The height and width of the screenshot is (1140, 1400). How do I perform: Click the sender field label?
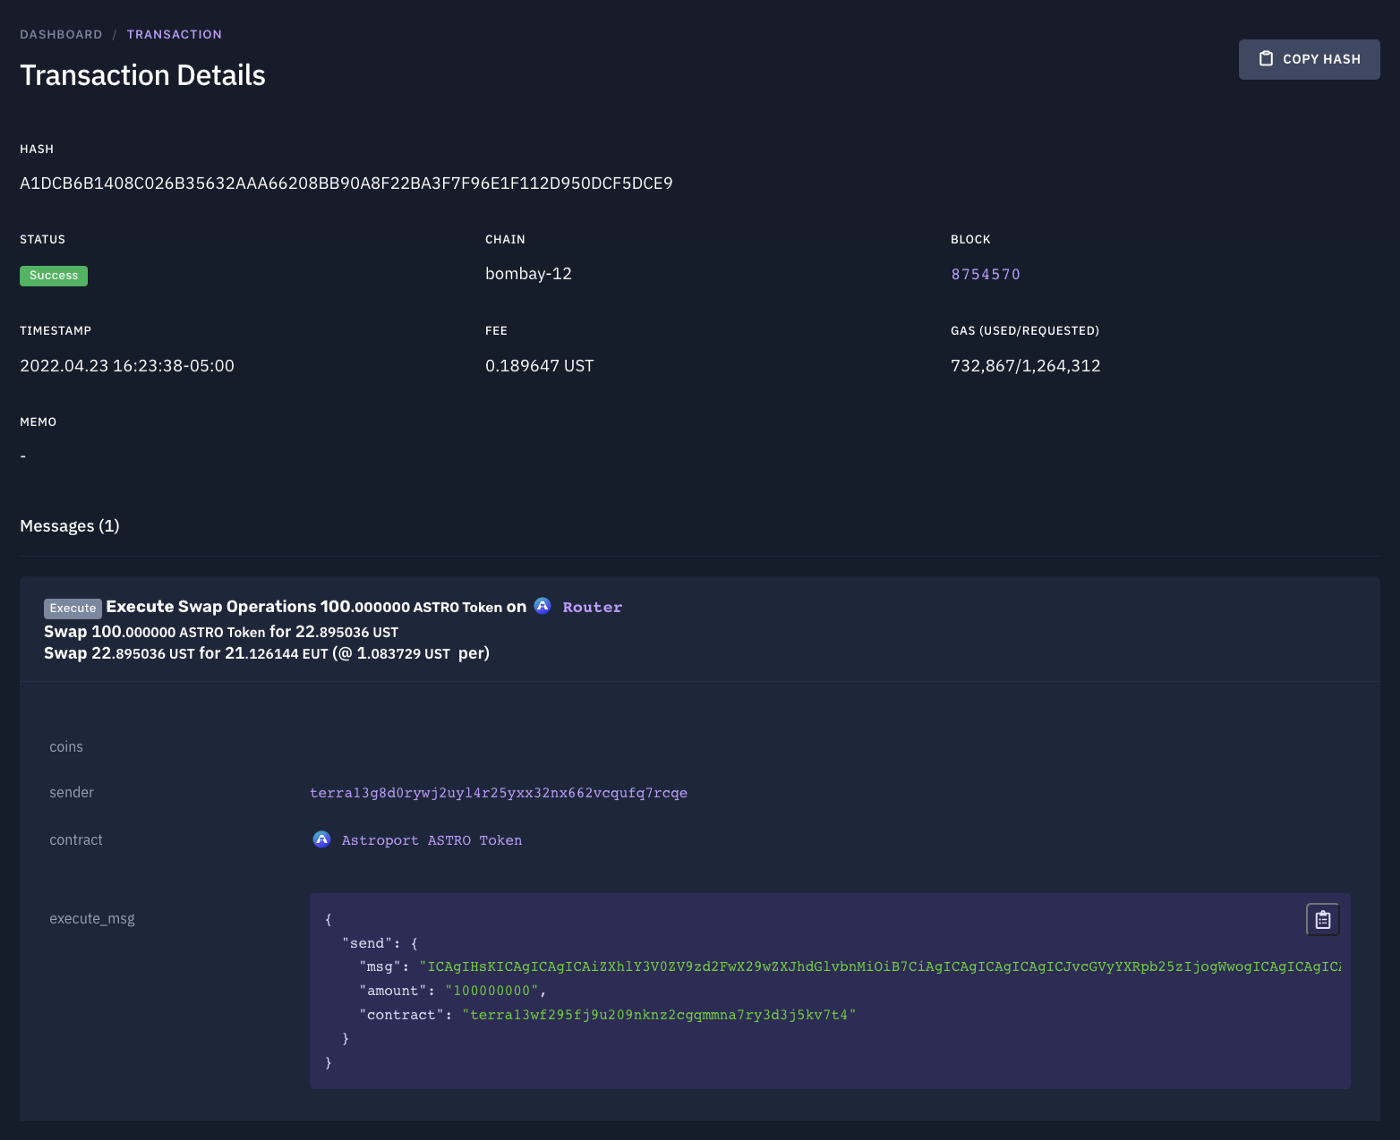pos(71,792)
